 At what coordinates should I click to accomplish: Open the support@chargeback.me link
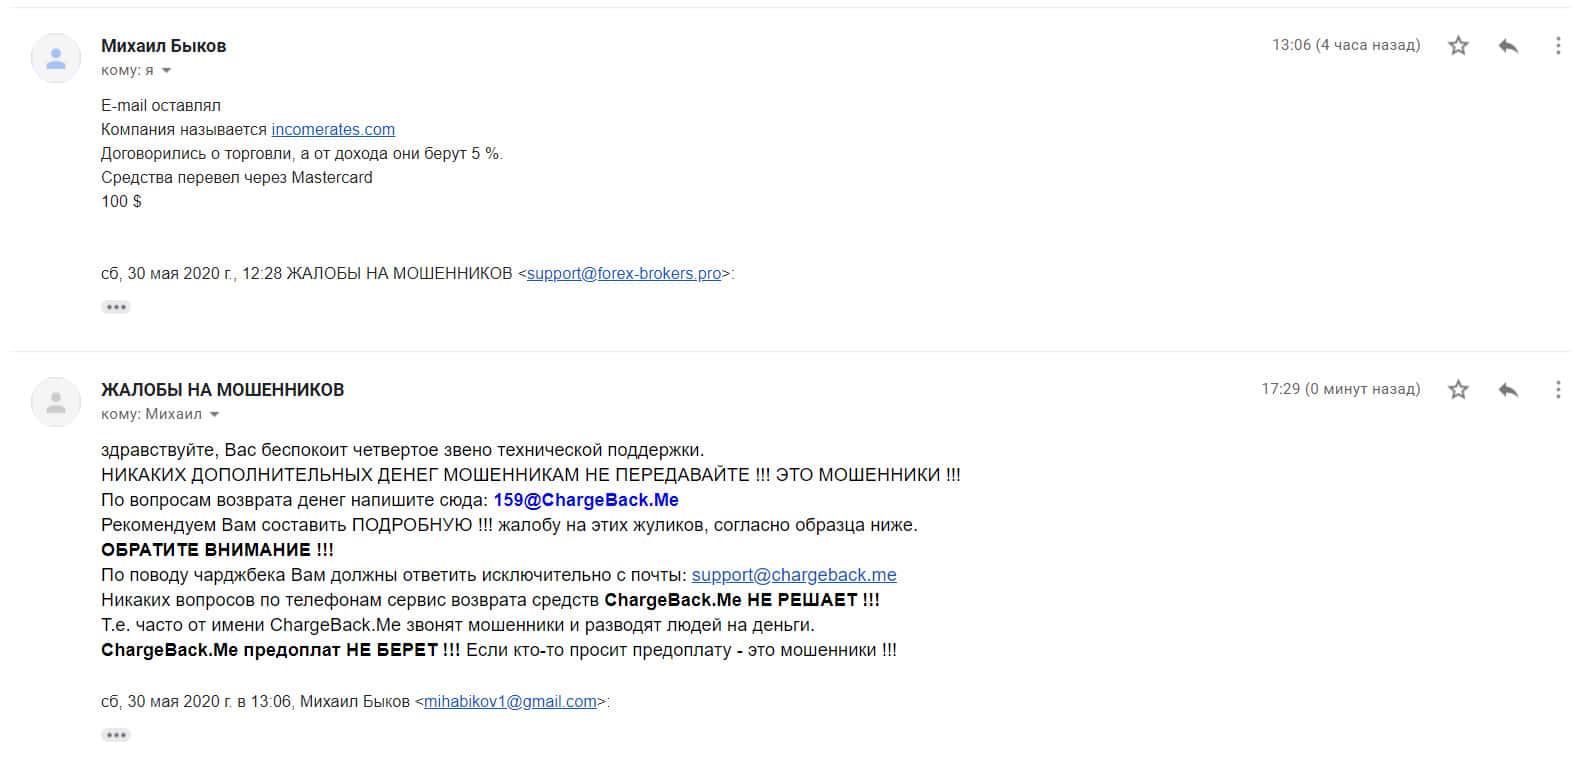(x=794, y=575)
